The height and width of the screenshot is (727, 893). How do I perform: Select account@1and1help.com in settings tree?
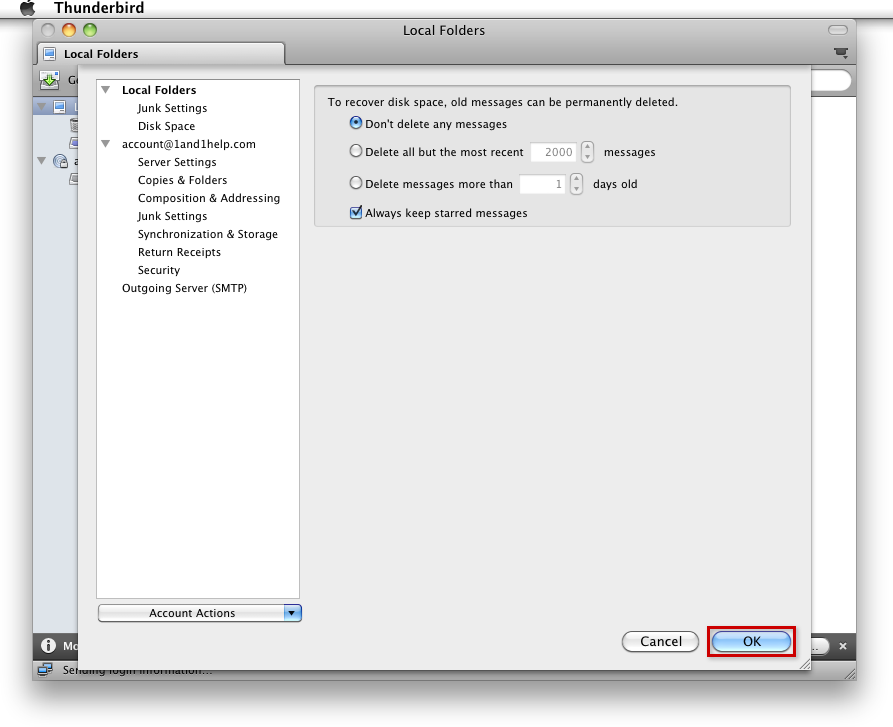[x=189, y=144]
